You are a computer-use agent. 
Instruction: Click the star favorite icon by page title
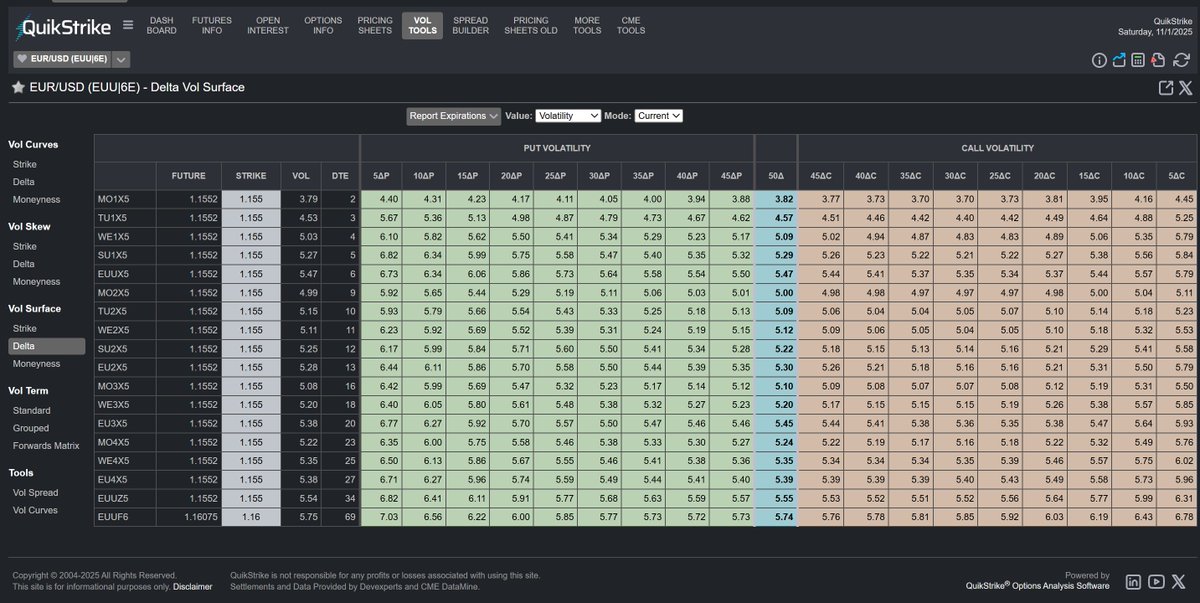[x=18, y=87]
